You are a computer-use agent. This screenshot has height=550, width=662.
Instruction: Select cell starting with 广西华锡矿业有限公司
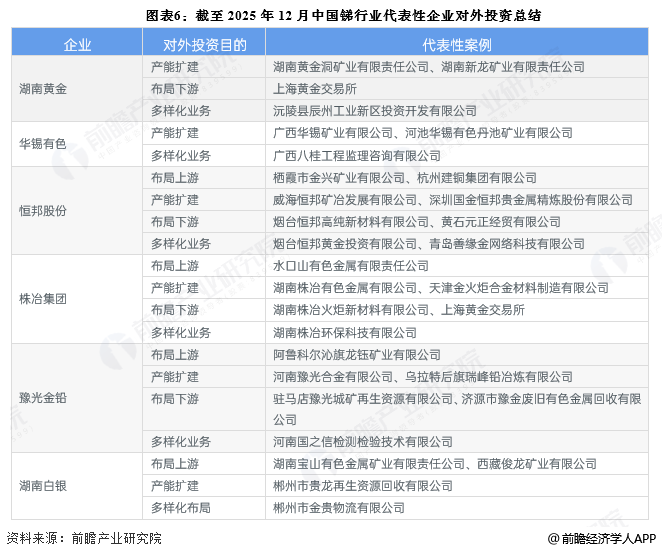coord(457,133)
